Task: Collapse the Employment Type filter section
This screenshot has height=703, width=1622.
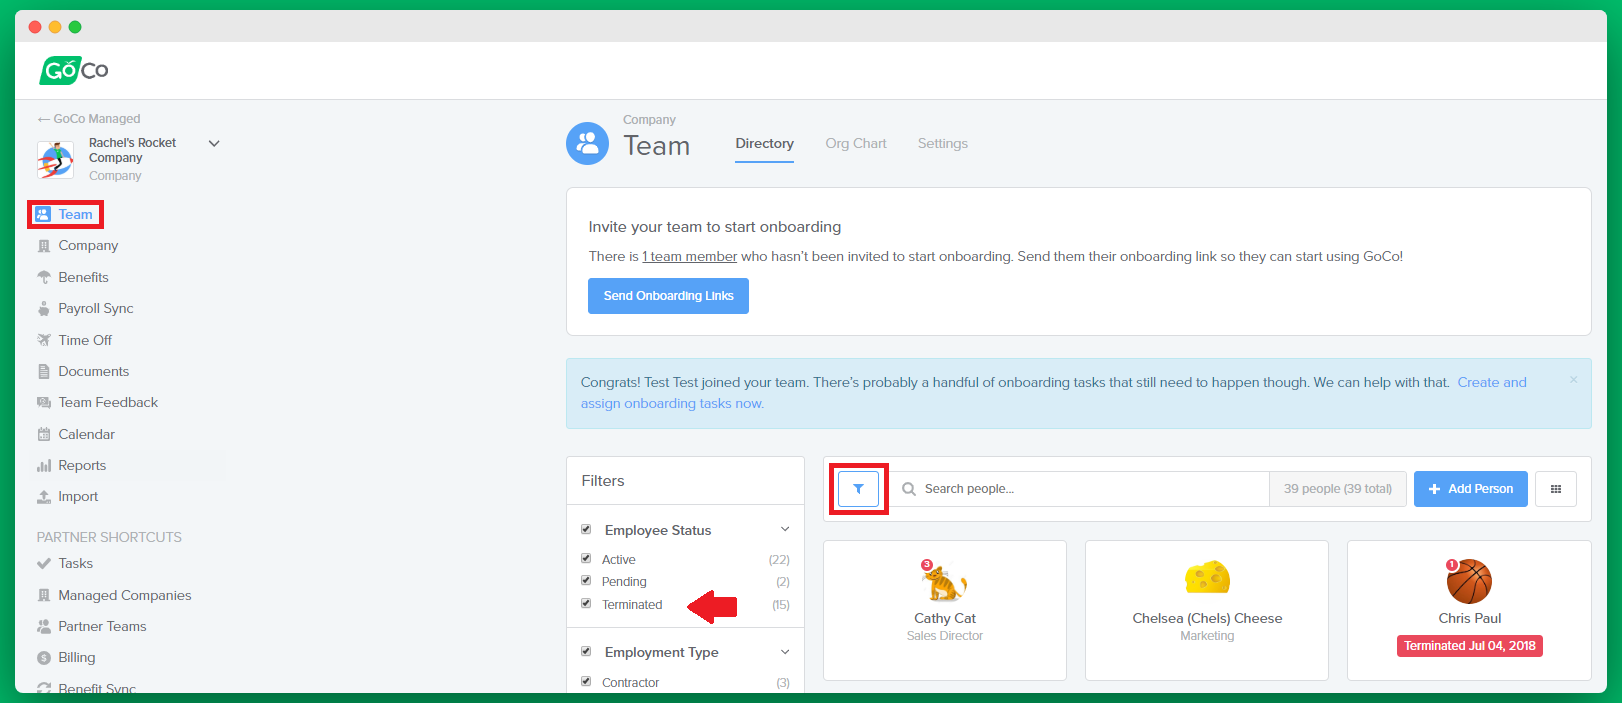Action: [785, 652]
